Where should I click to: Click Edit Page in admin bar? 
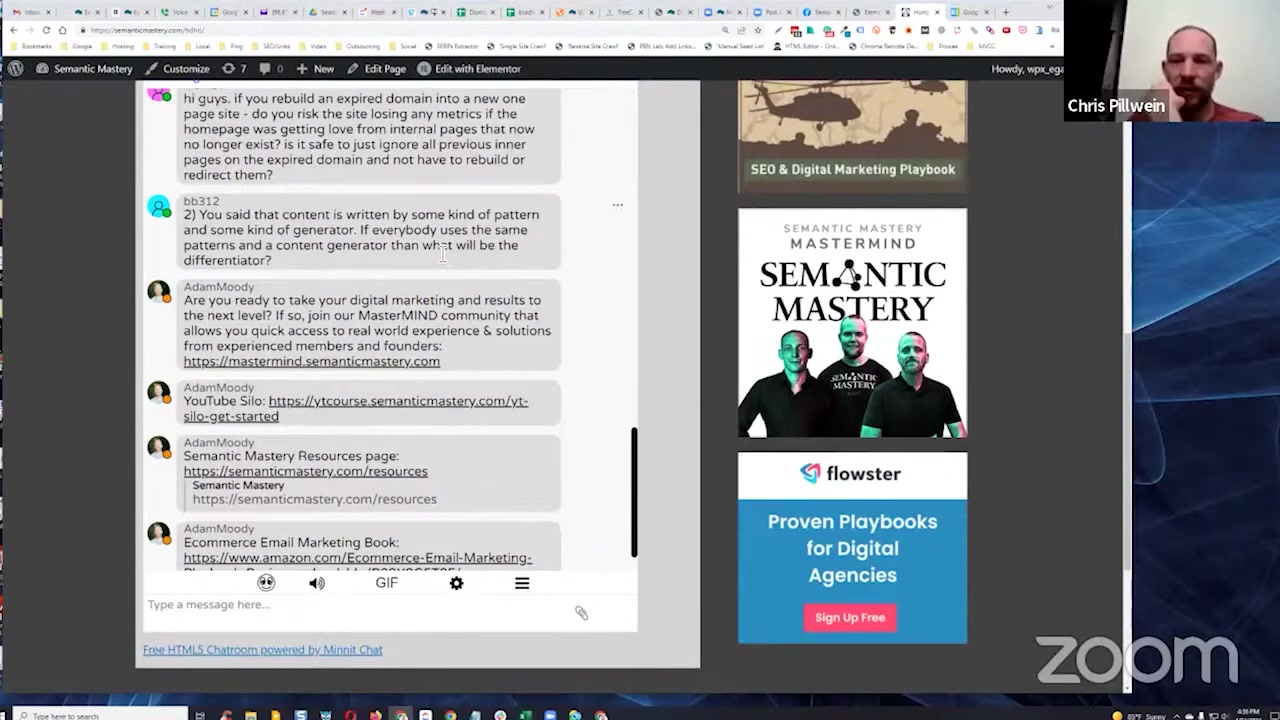[376, 69]
